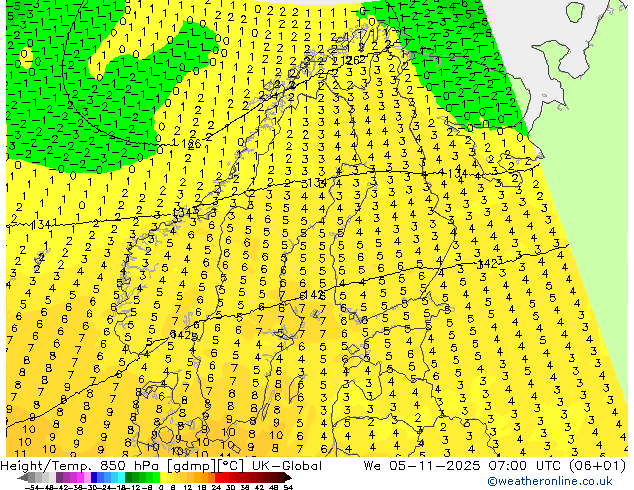Click the We 05-11-2025 07:00 UTC timestamp

pos(464,466)
